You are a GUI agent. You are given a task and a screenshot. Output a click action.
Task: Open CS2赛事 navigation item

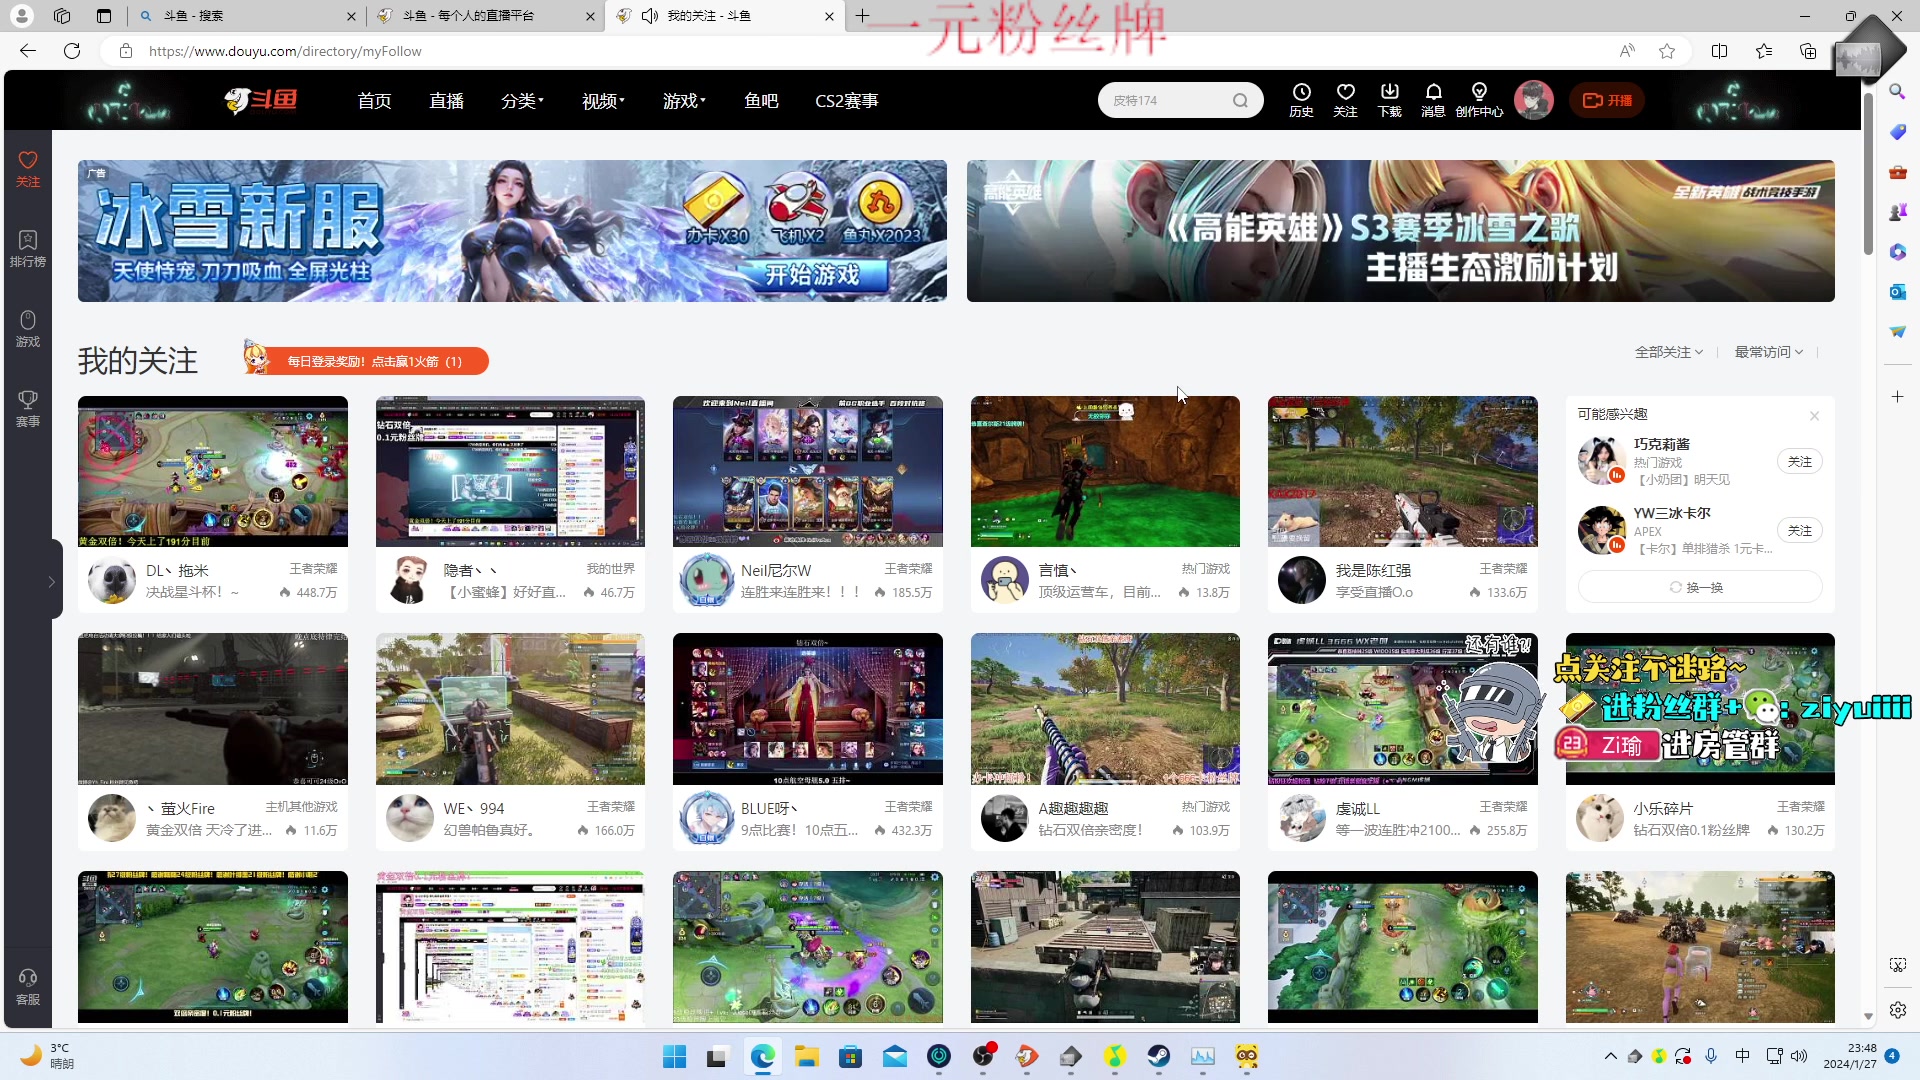pyautogui.click(x=847, y=101)
